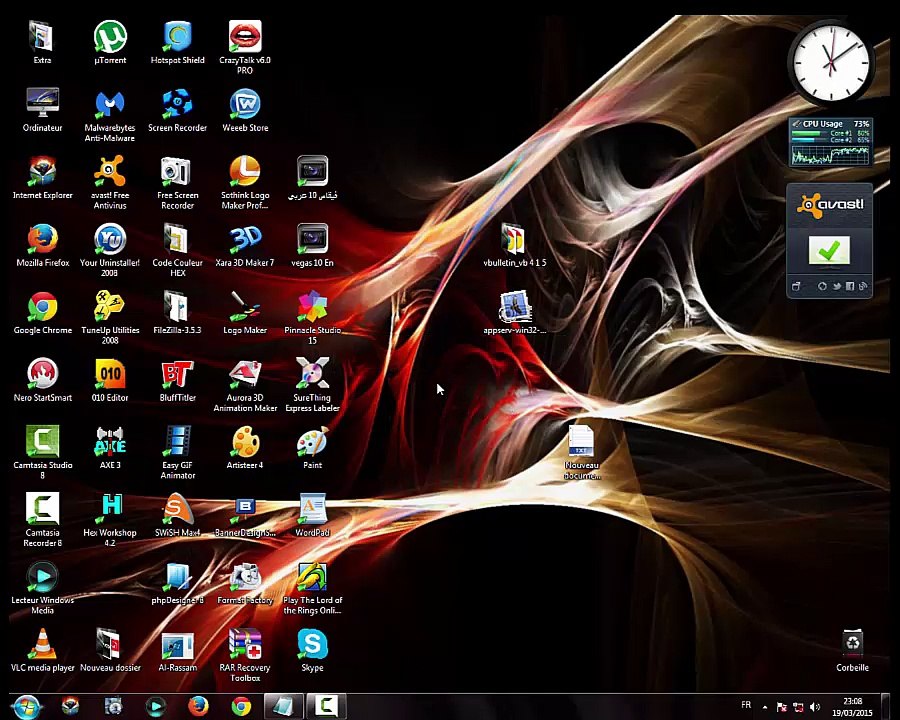Open FileZilla-3.5.3 desktop icon

[177, 312]
